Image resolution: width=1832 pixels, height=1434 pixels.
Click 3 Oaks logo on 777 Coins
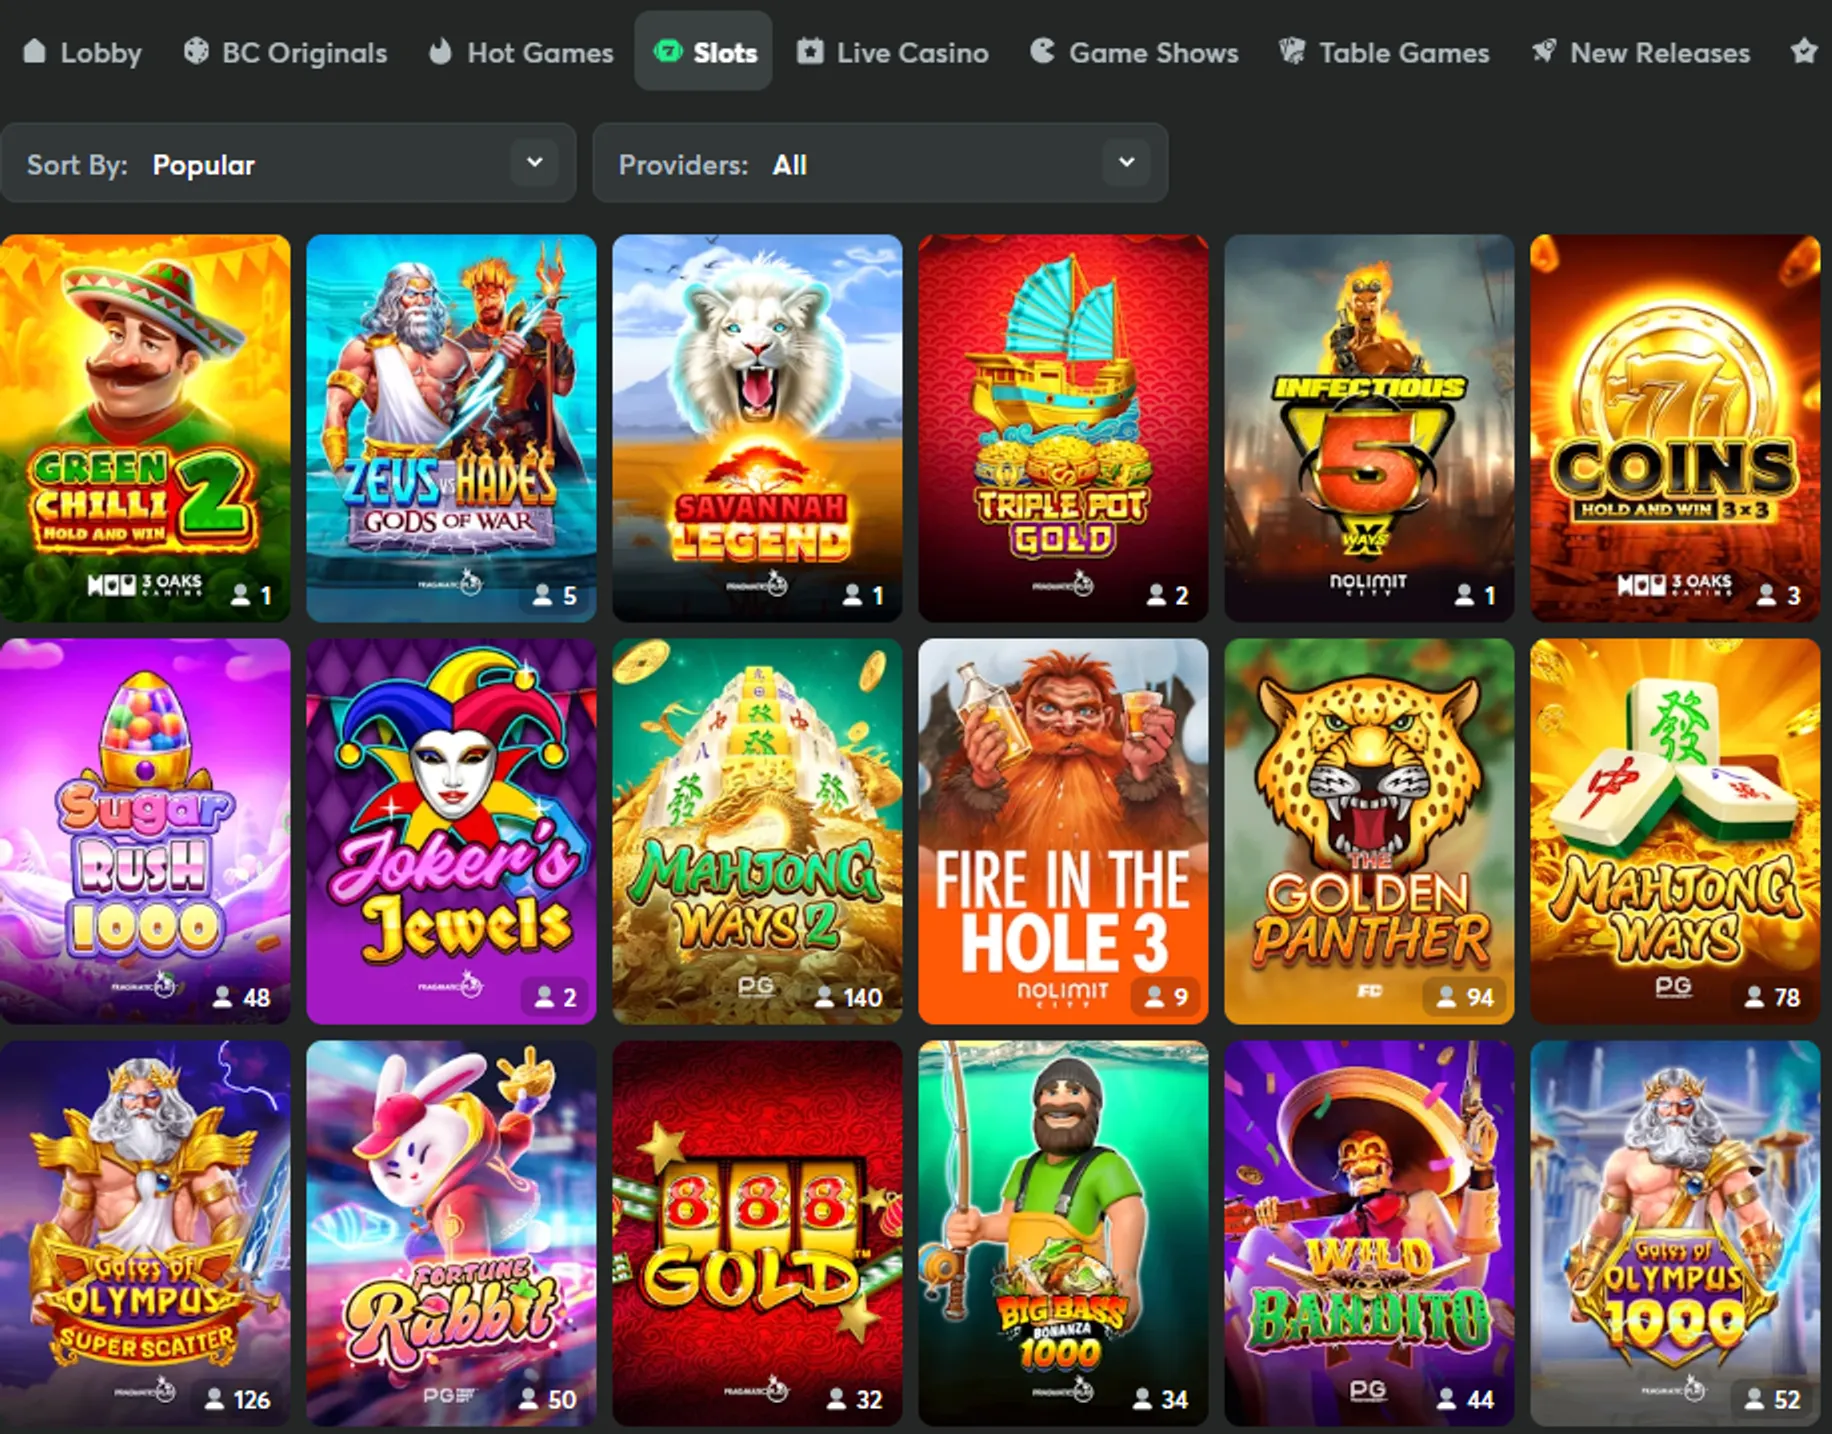1675,583
